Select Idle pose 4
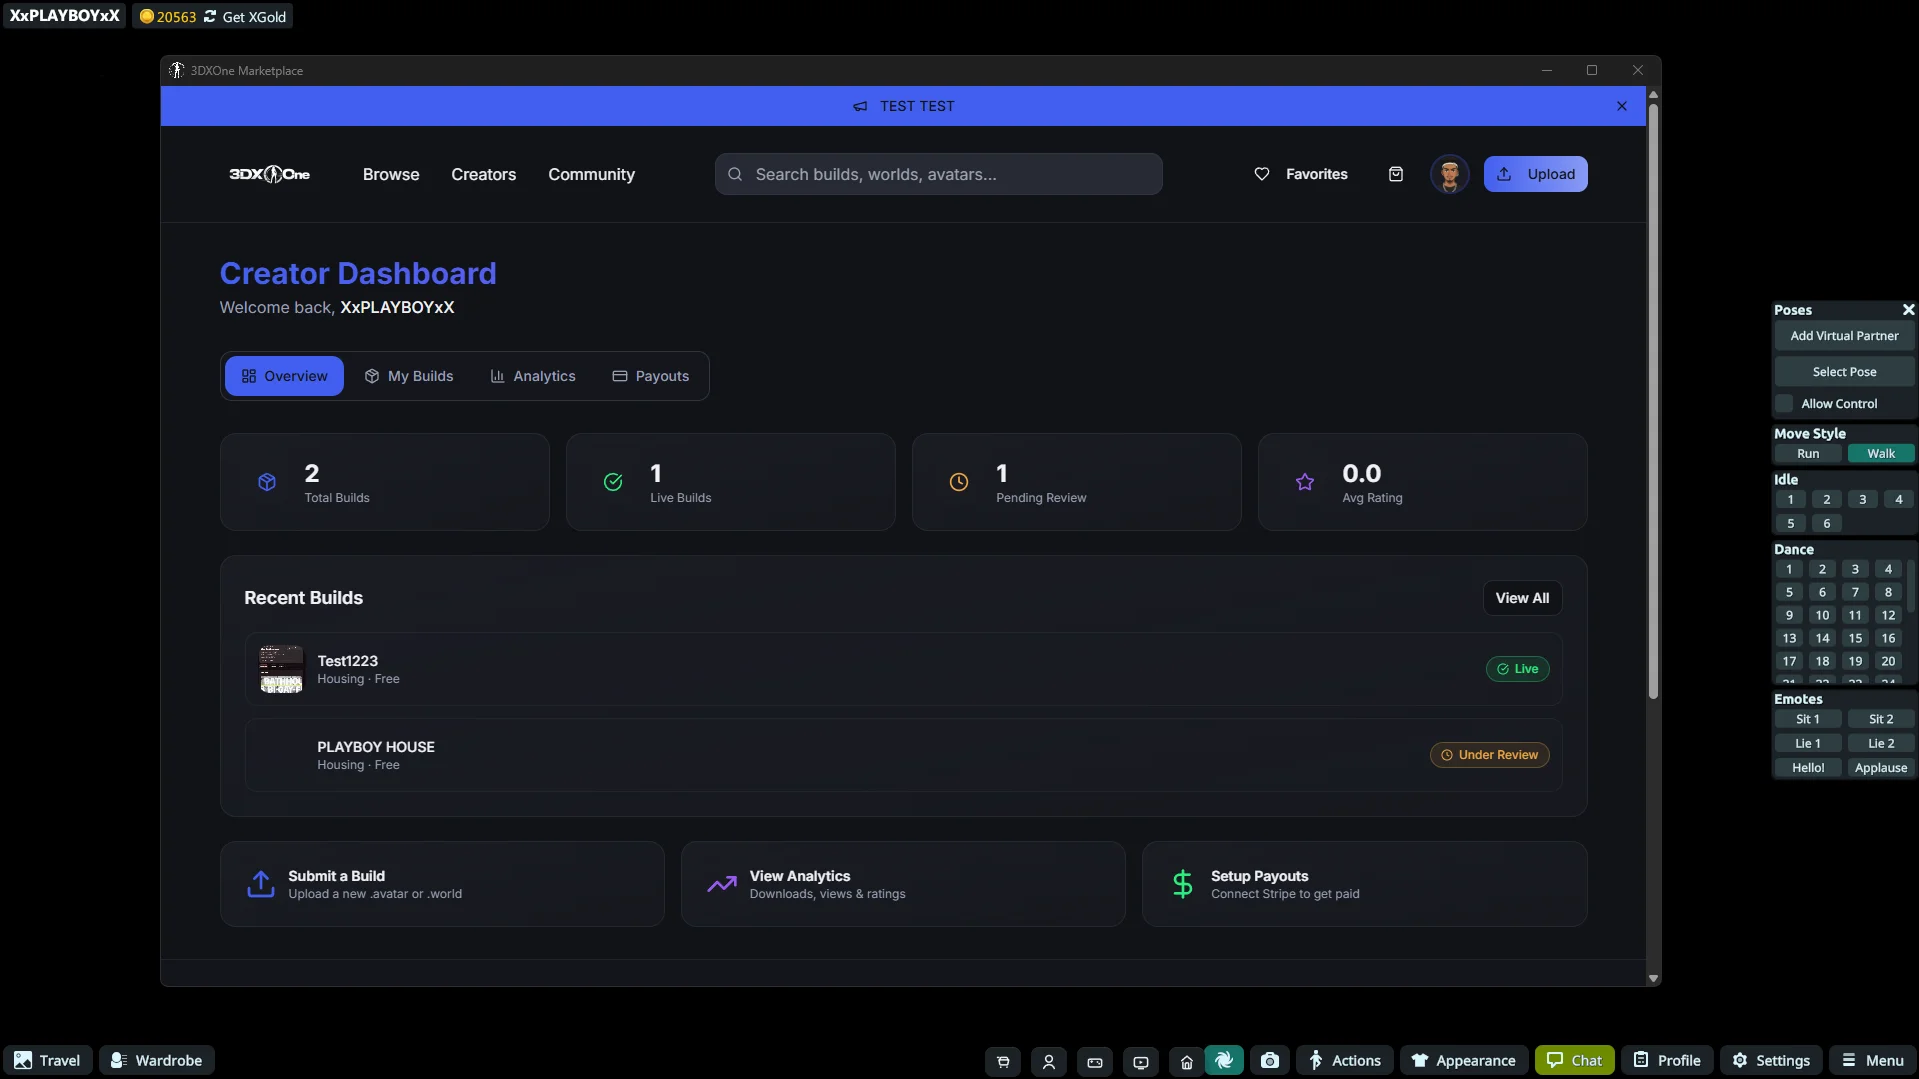The image size is (1919, 1079). pyautogui.click(x=1898, y=499)
